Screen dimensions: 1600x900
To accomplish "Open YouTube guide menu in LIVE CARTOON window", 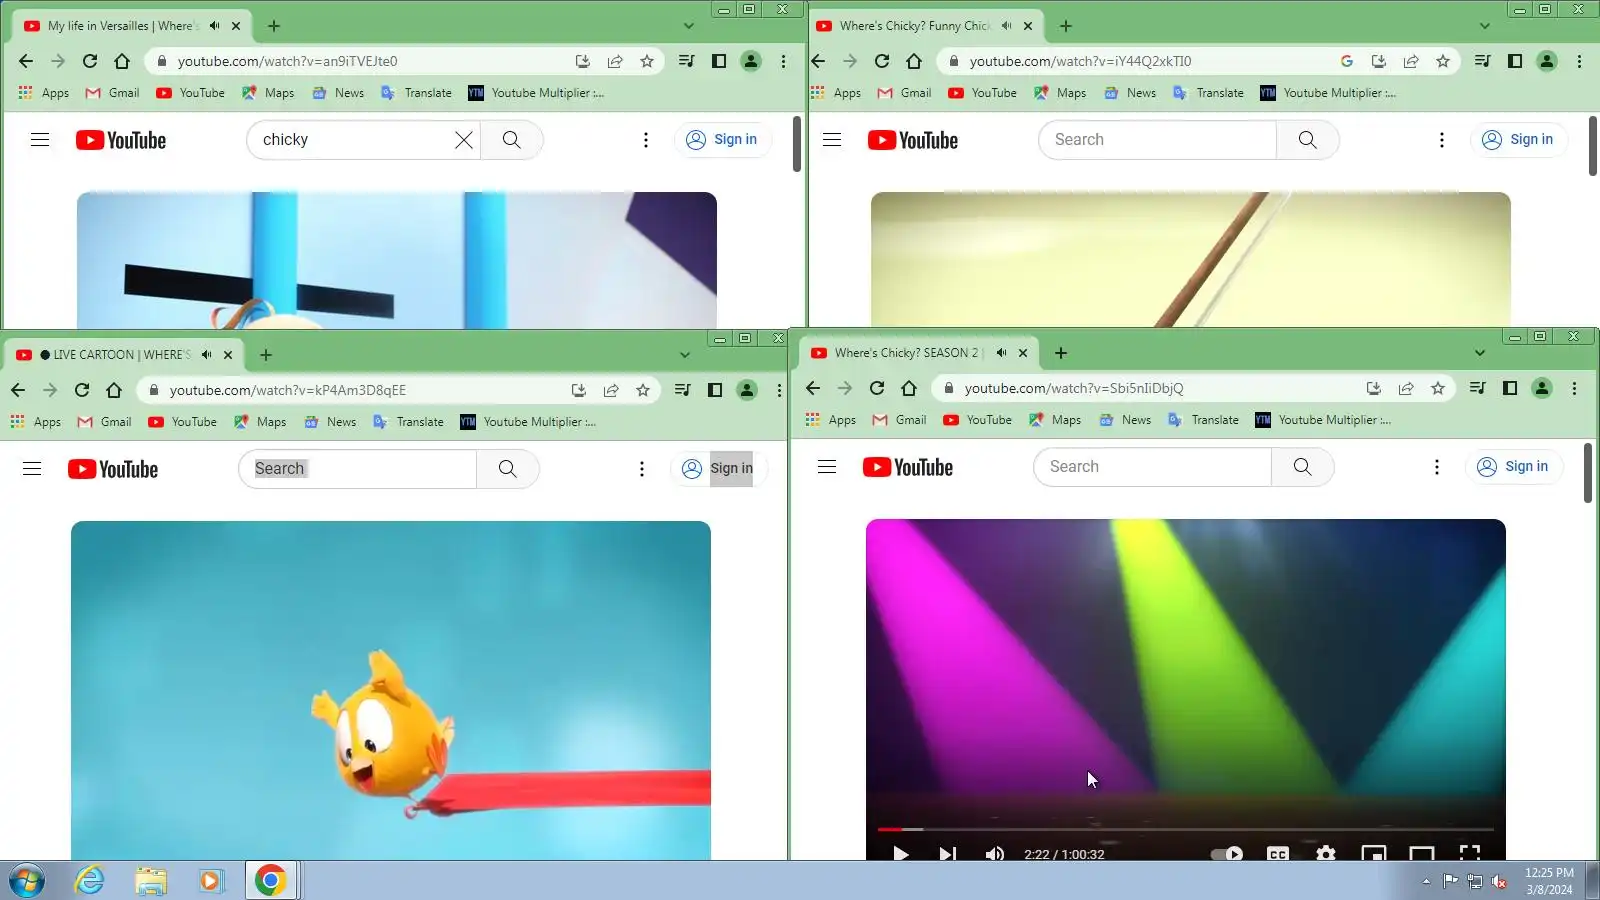I will 32,469.
